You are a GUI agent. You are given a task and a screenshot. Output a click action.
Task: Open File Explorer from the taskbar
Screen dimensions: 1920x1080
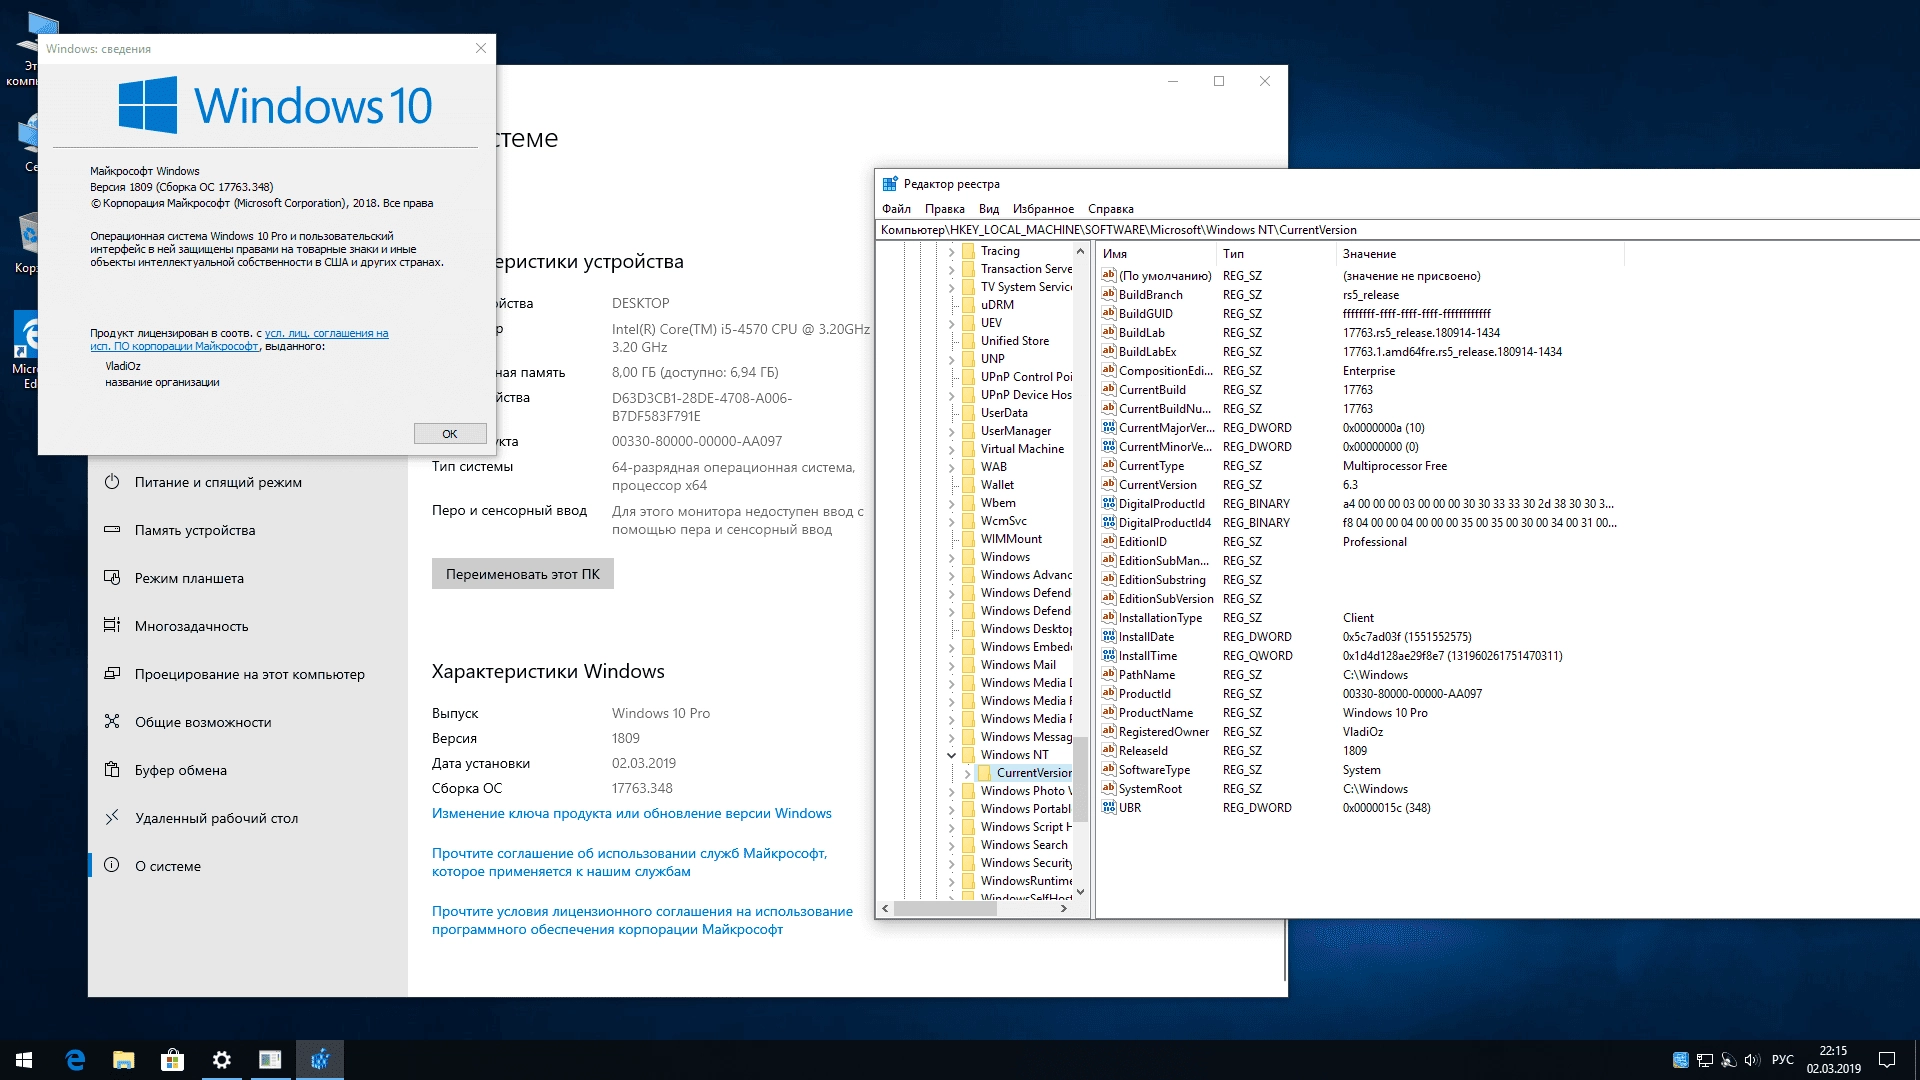point(124,1060)
